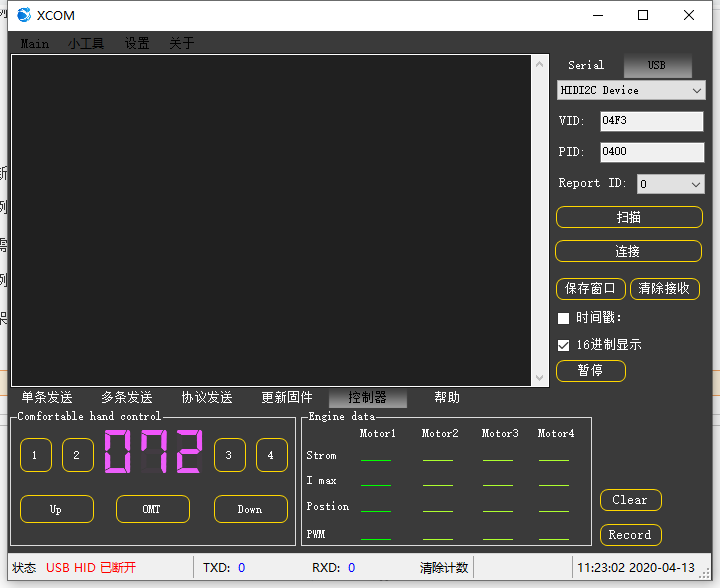Open the Report ID dropdown
The width and height of the screenshot is (720, 588).
670,184
